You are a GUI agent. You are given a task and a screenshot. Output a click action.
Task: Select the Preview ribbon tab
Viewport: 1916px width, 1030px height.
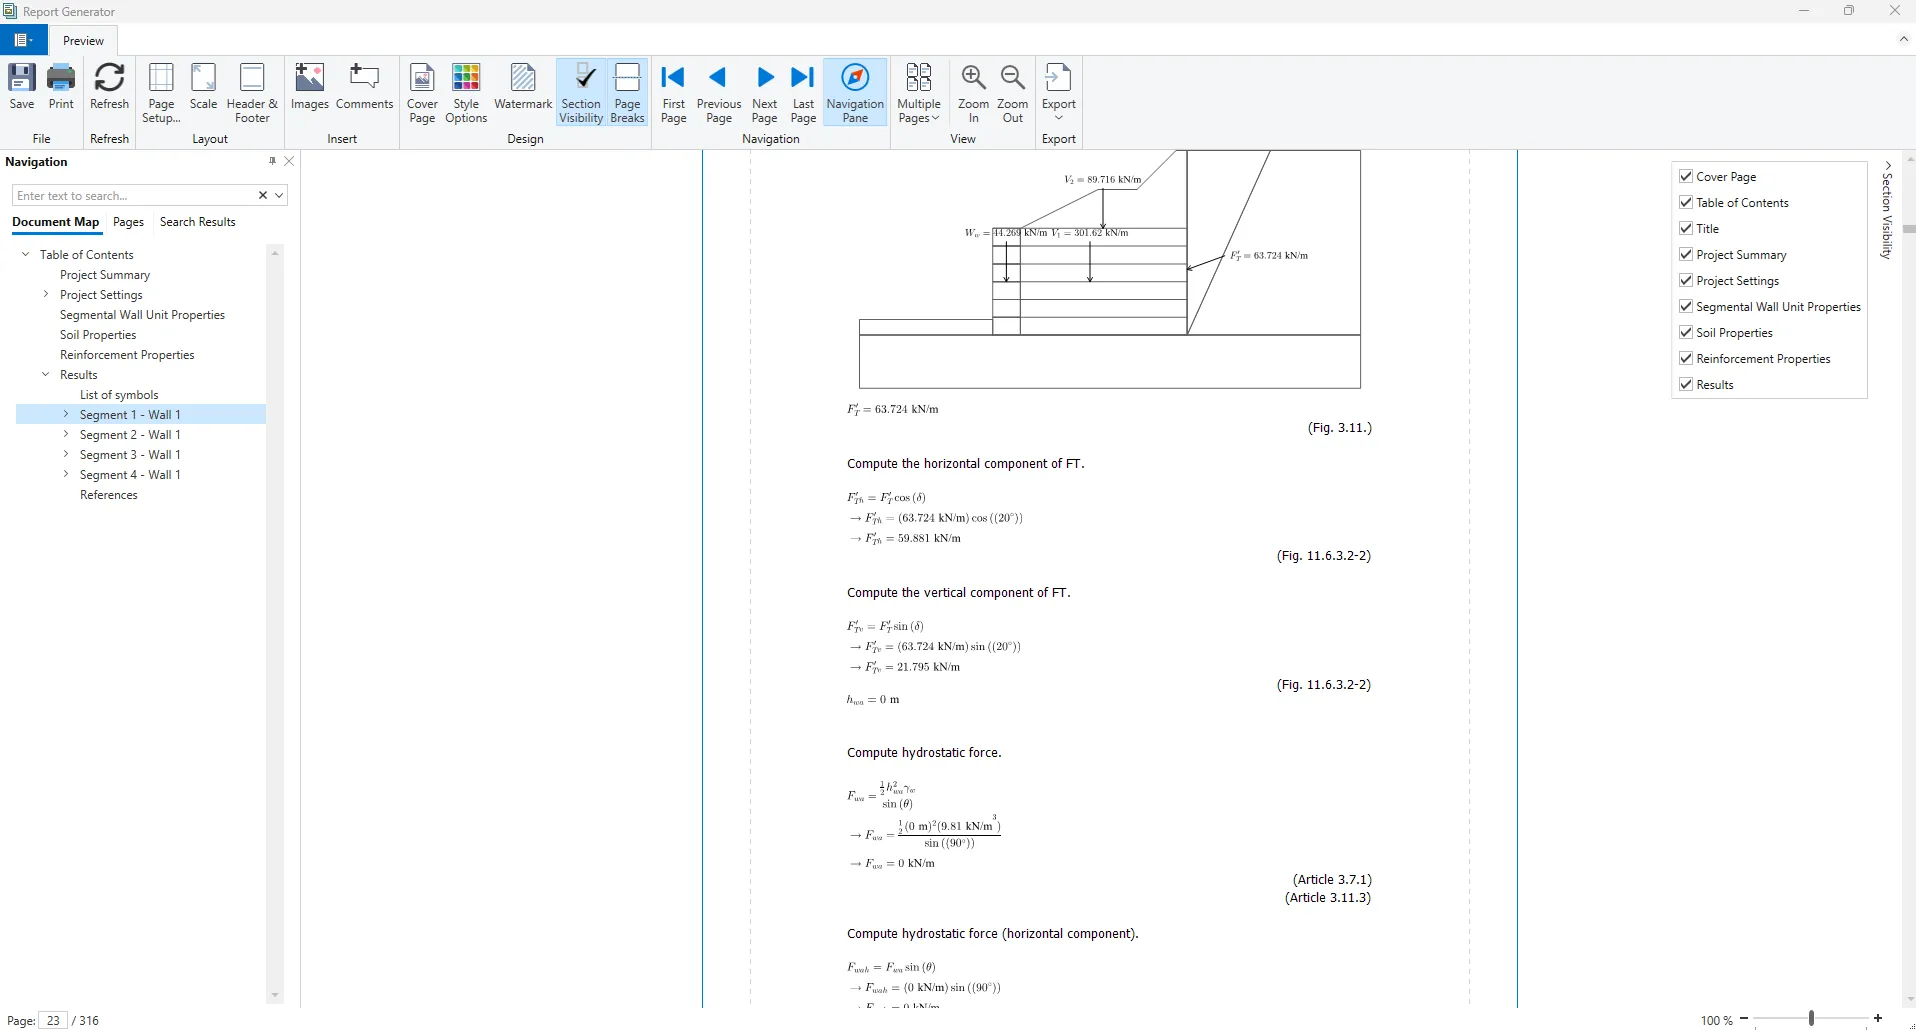[x=83, y=41]
